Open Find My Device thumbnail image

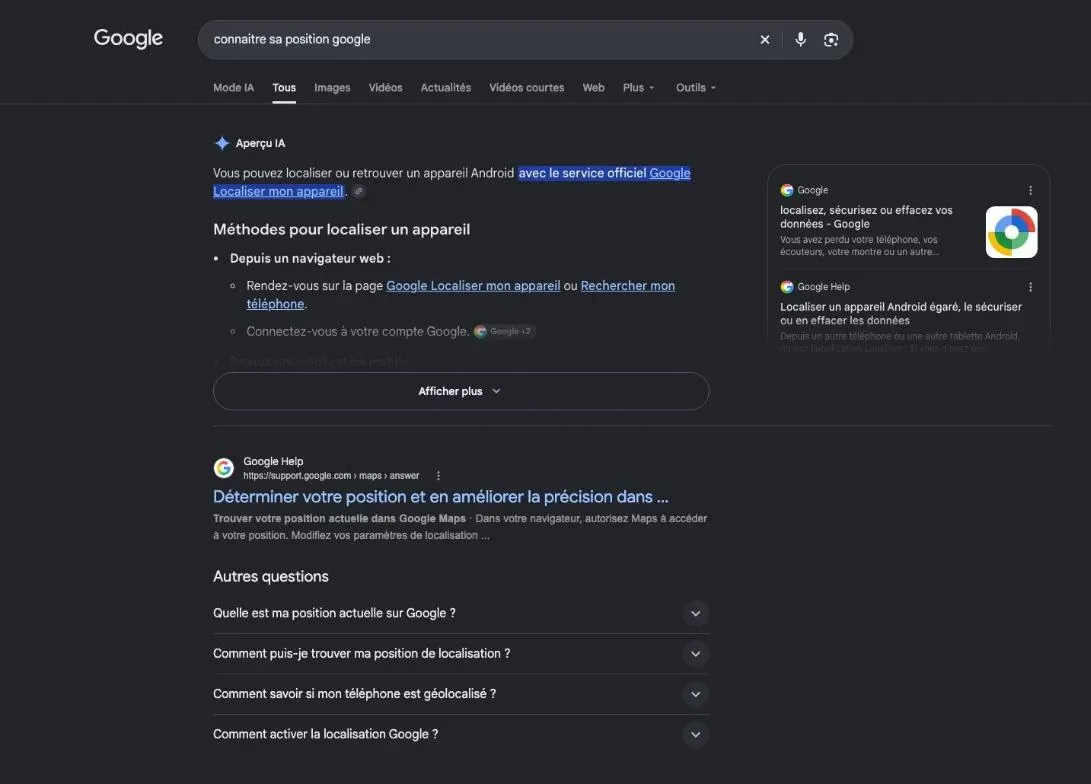[1011, 232]
